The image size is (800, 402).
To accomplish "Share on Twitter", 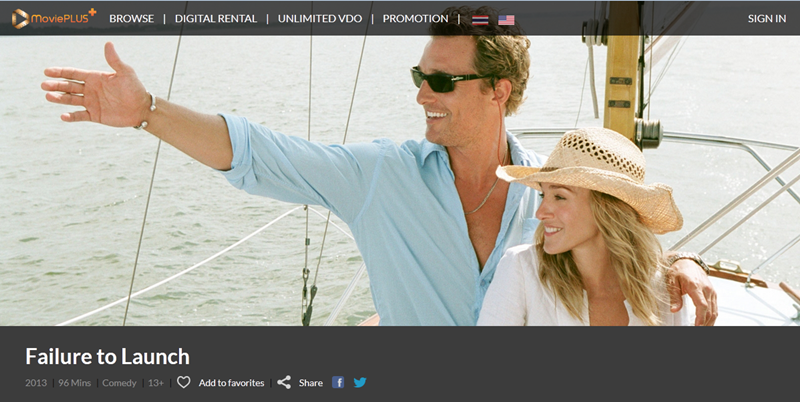I will coord(360,382).
